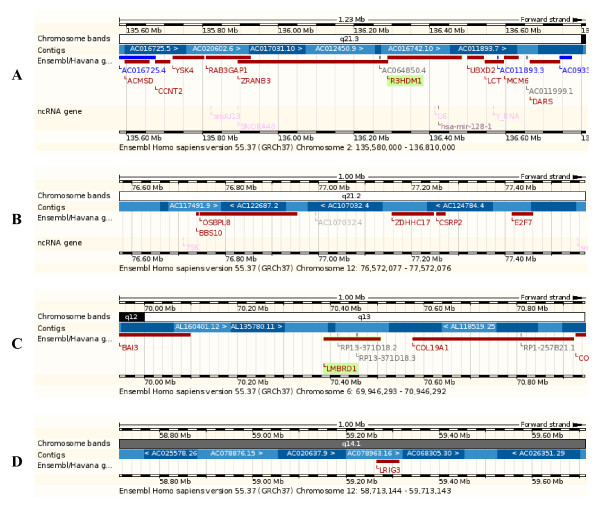Click the RP13-371D18.3 gene label
This screenshot has width=600, height=510.
tap(387, 358)
